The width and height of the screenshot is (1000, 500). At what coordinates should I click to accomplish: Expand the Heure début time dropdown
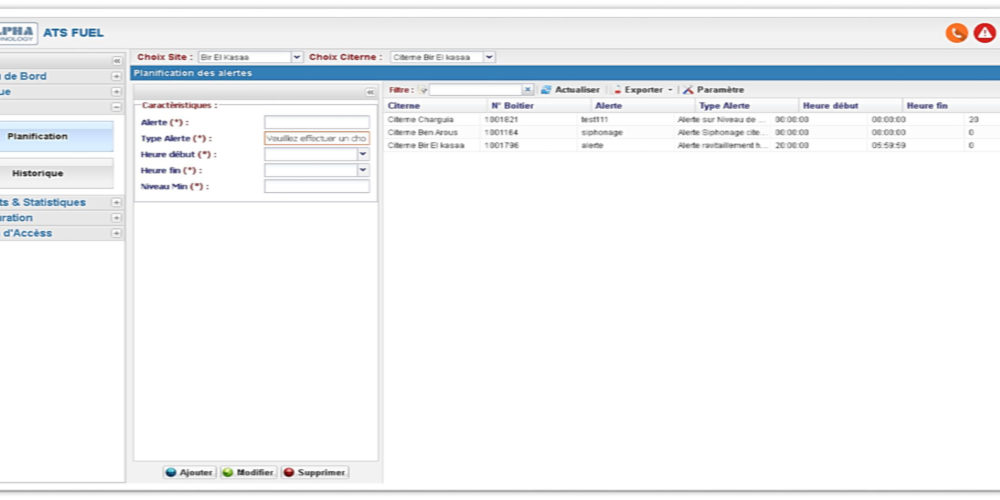(363, 155)
